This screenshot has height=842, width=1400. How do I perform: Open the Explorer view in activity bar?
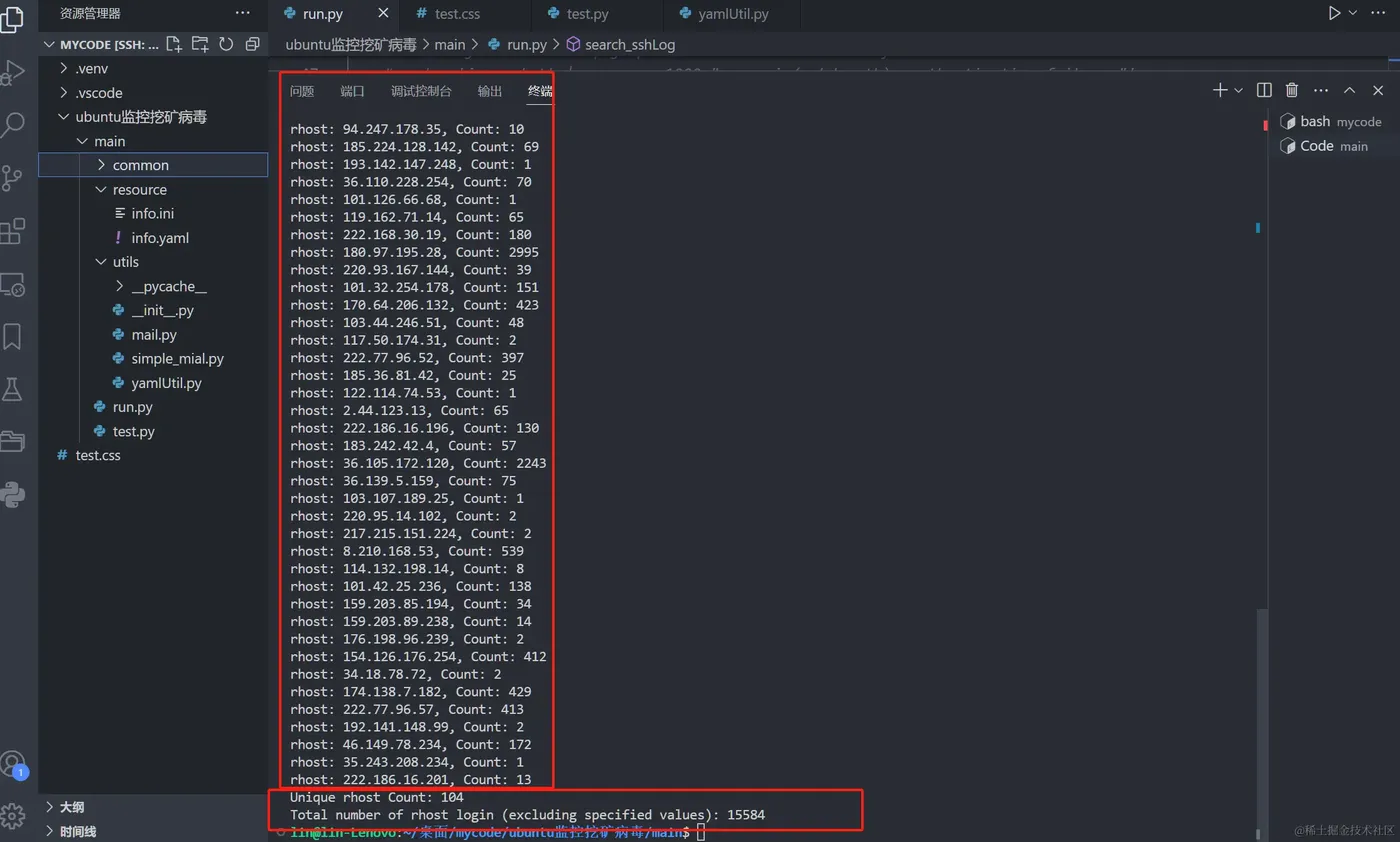click(11, 19)
